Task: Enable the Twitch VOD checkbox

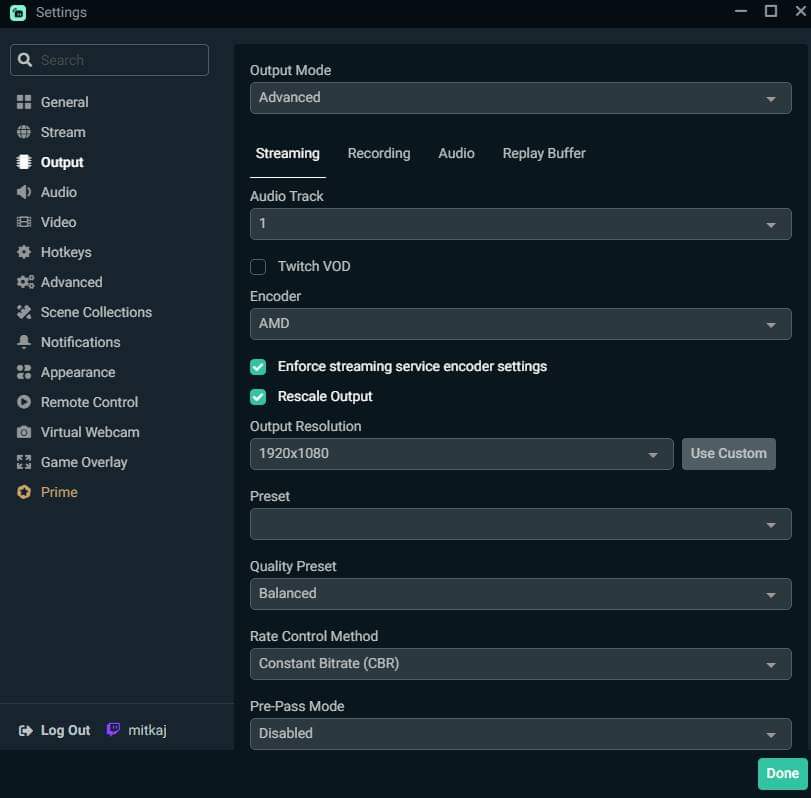Action: [x=258, y=267]
